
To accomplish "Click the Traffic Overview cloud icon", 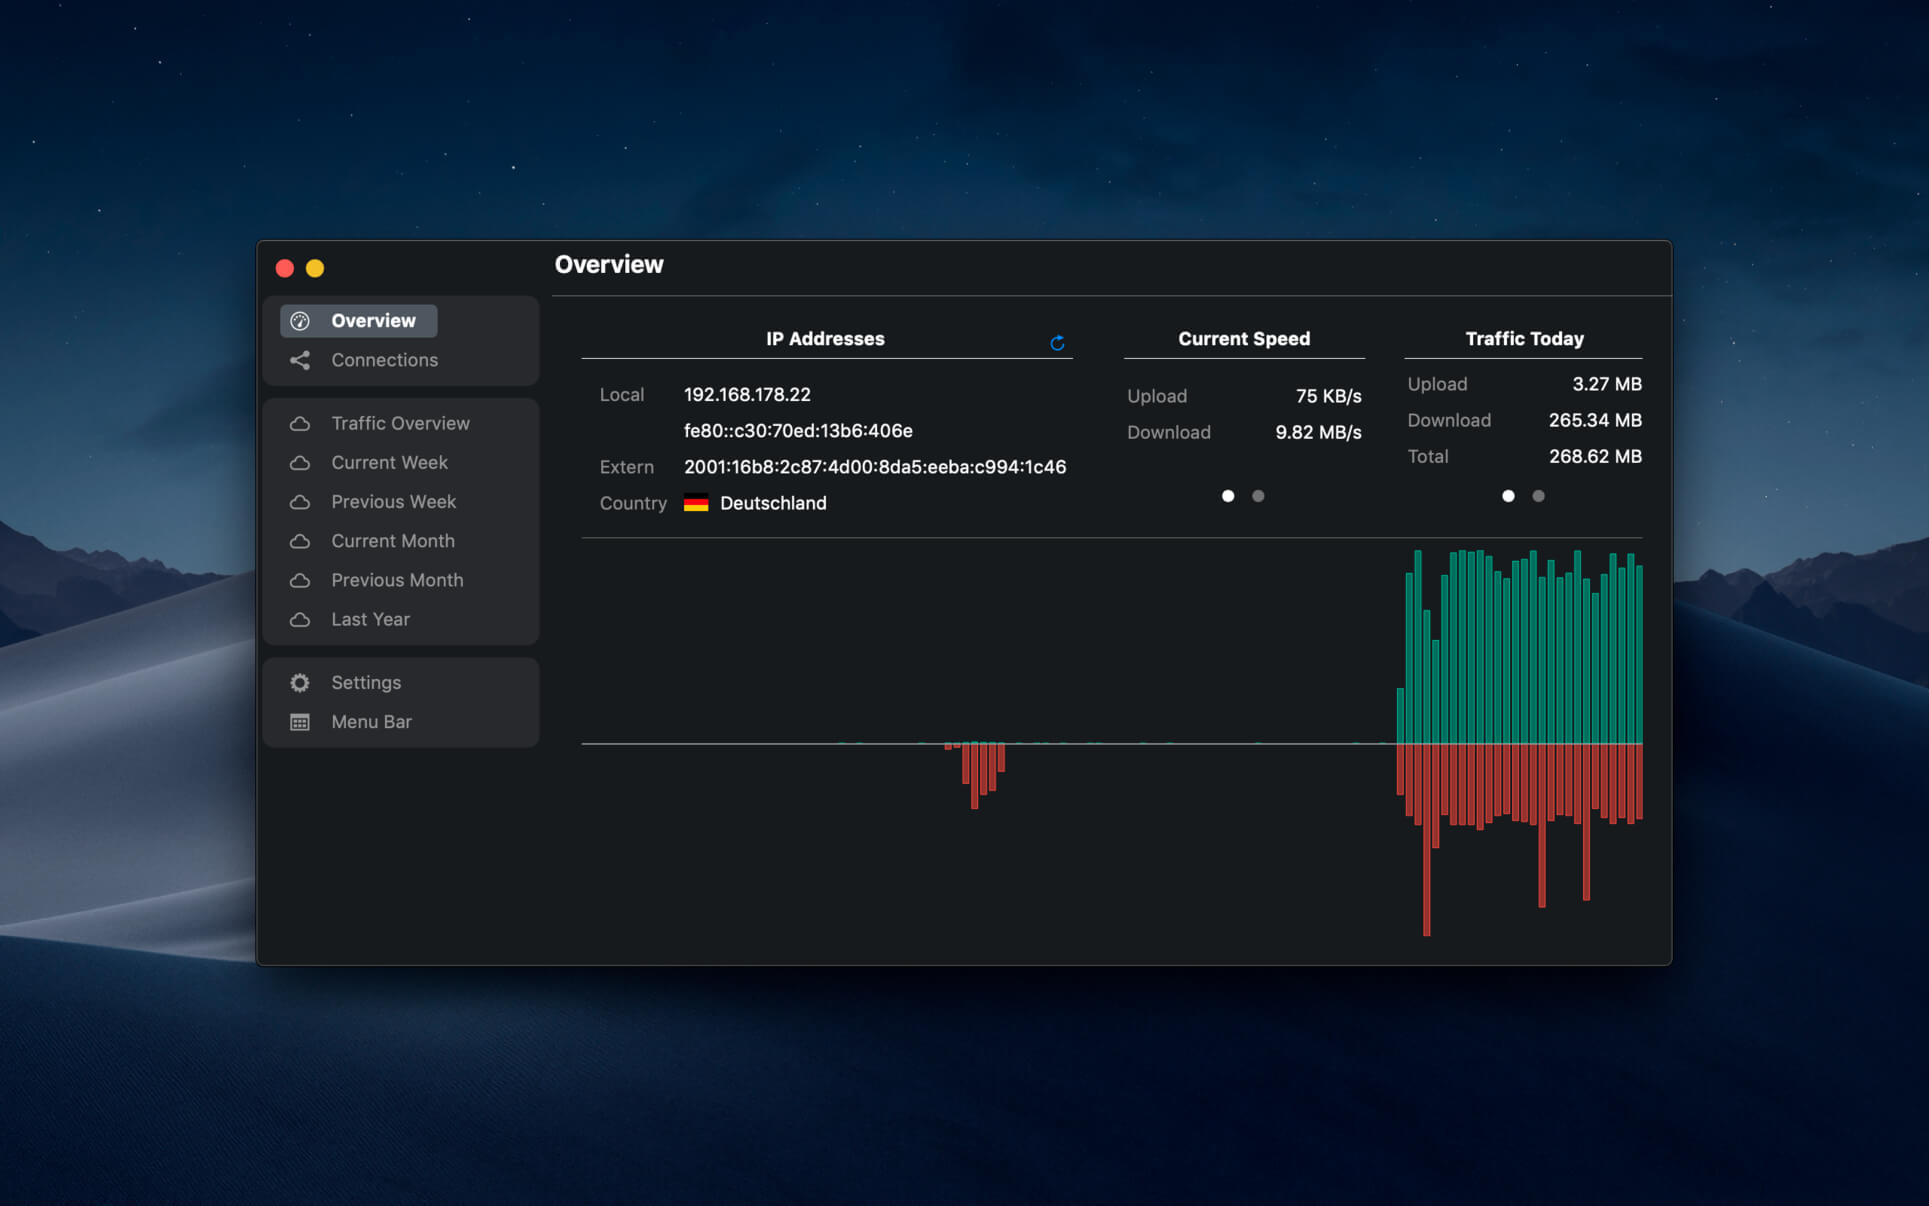I will coord(300,423).
